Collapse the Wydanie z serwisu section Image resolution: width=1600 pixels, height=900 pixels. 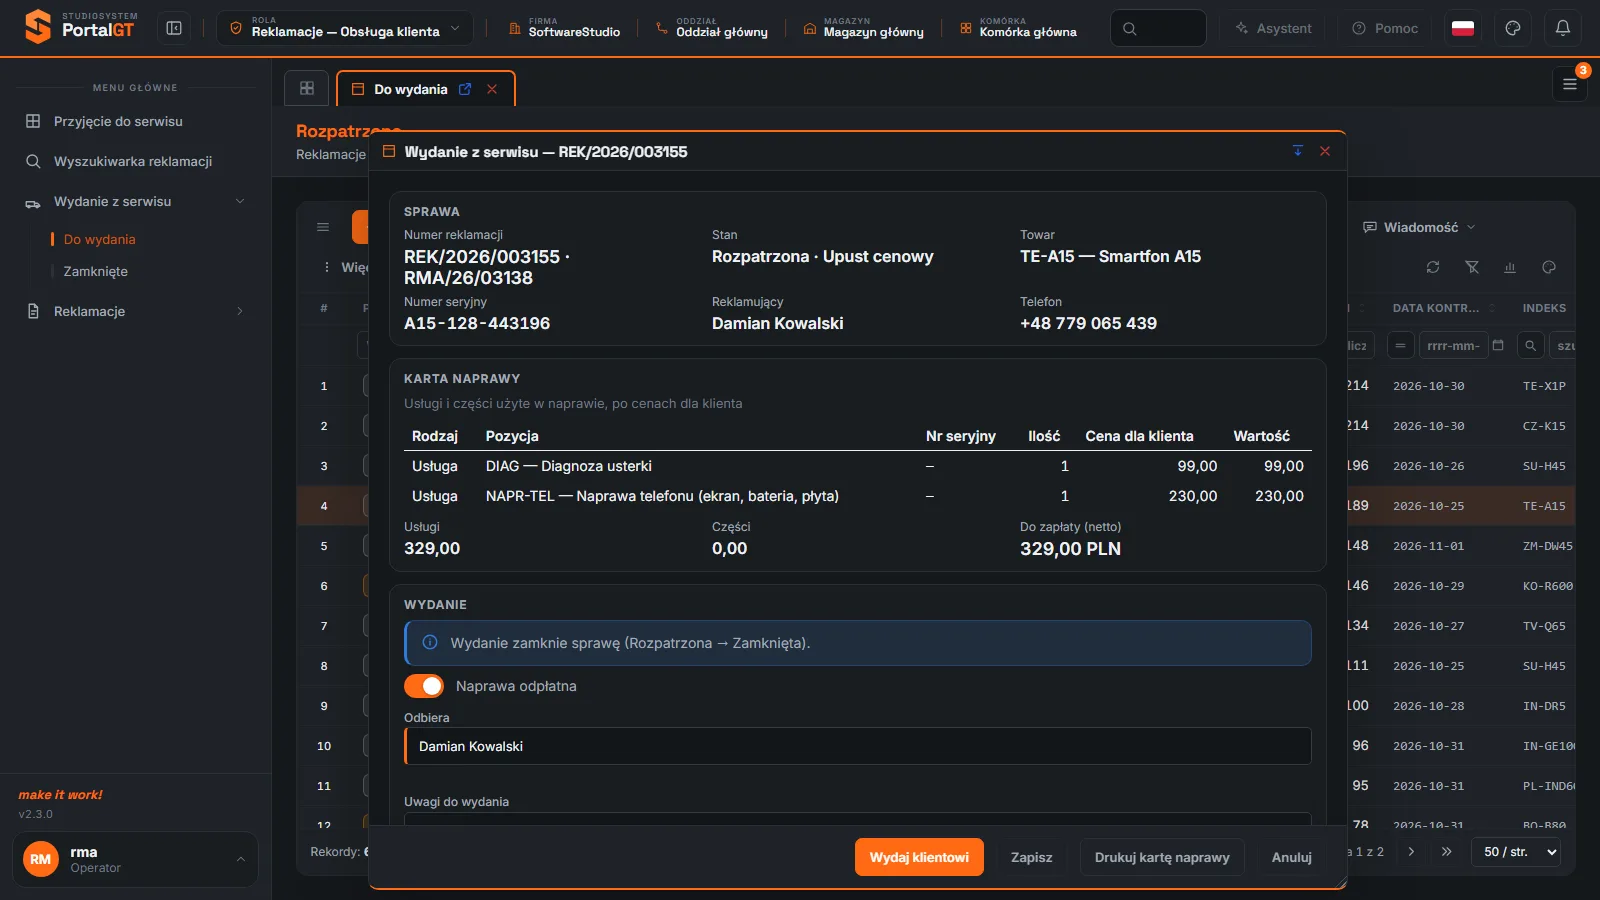(x=135, y=201)
